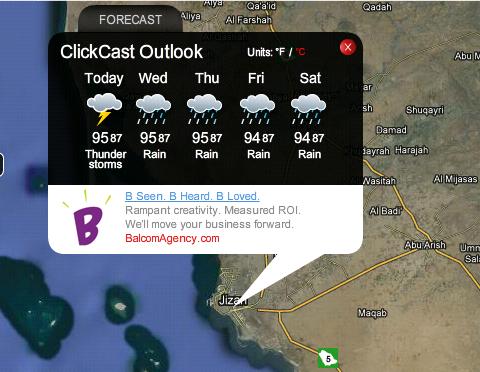This screenshot has width=480, height=372.
Task: Click the Abu Arish map label
Action: click(425, 245)
